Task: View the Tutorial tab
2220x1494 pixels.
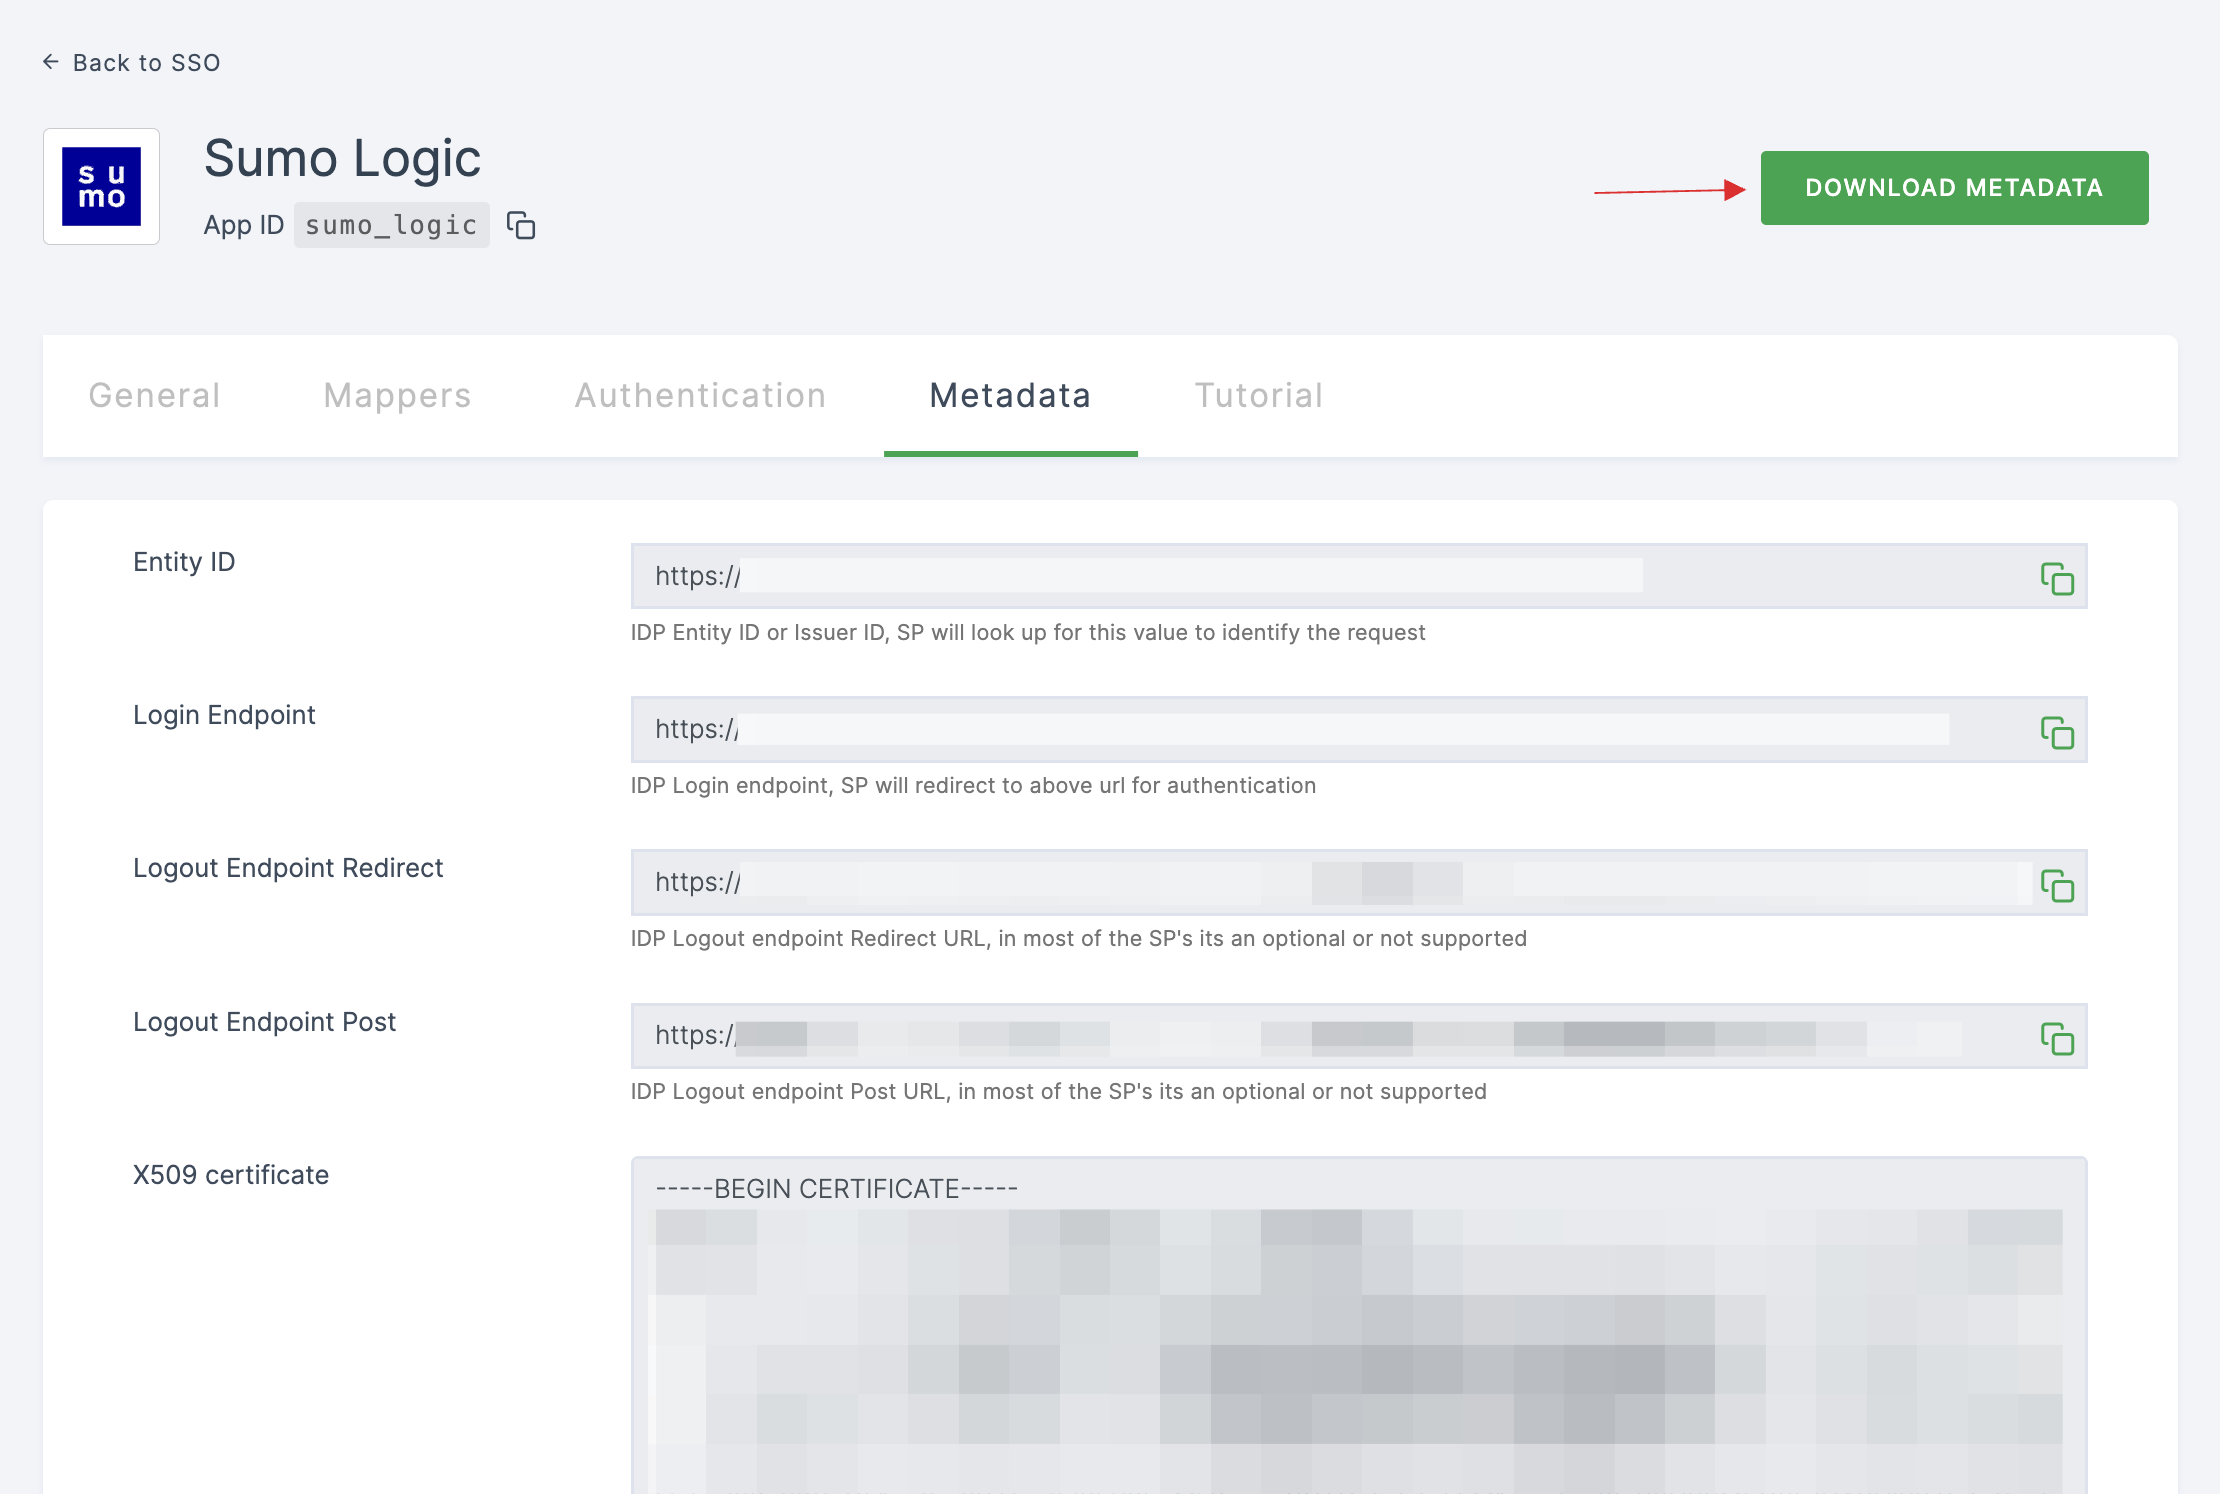Action: tap(1259, 396)
